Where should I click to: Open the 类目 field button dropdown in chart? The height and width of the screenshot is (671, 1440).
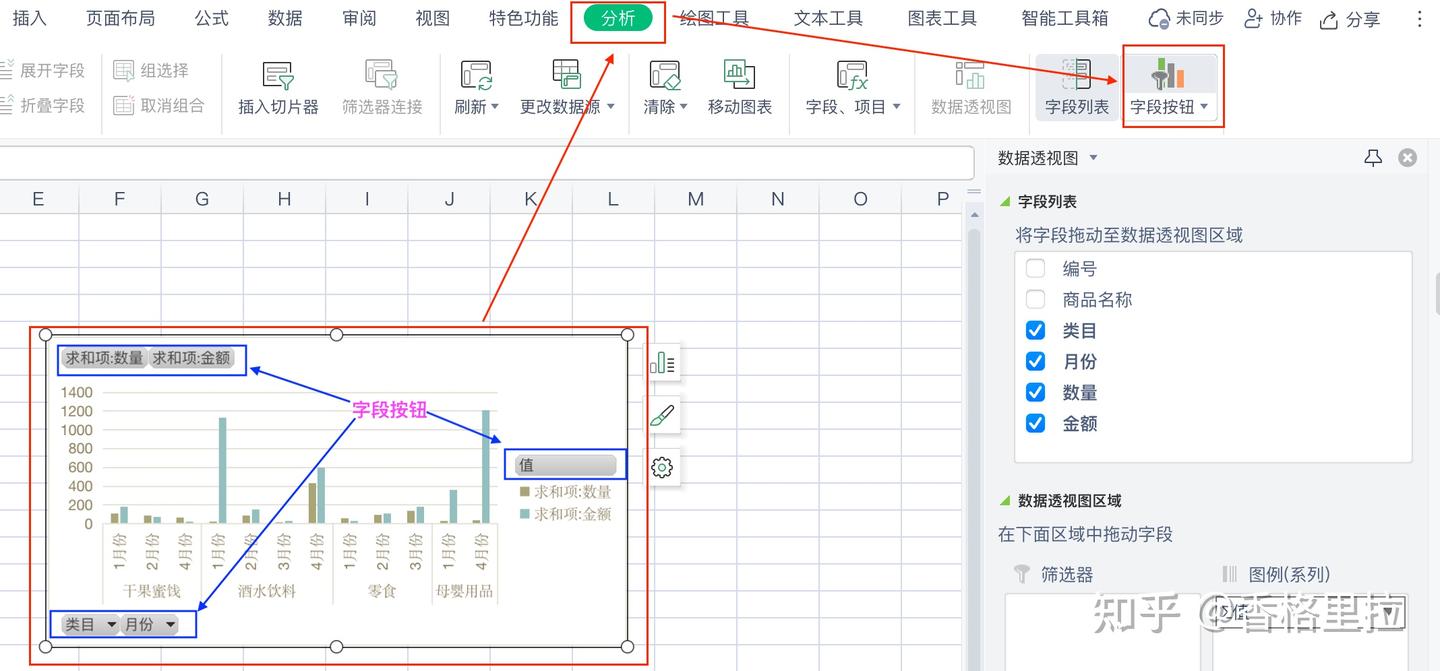click(x=111, y=625)
